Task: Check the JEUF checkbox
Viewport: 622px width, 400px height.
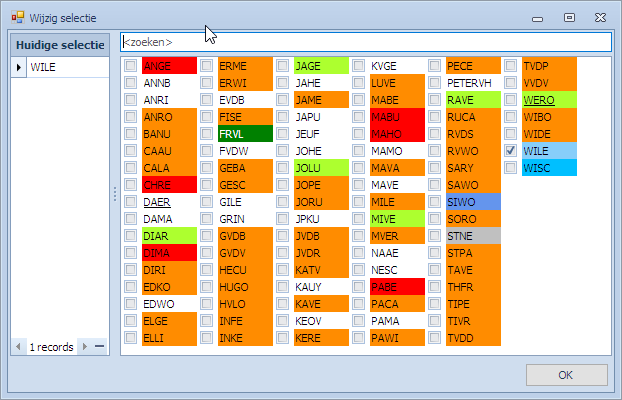Action: (x=282, y=134)
